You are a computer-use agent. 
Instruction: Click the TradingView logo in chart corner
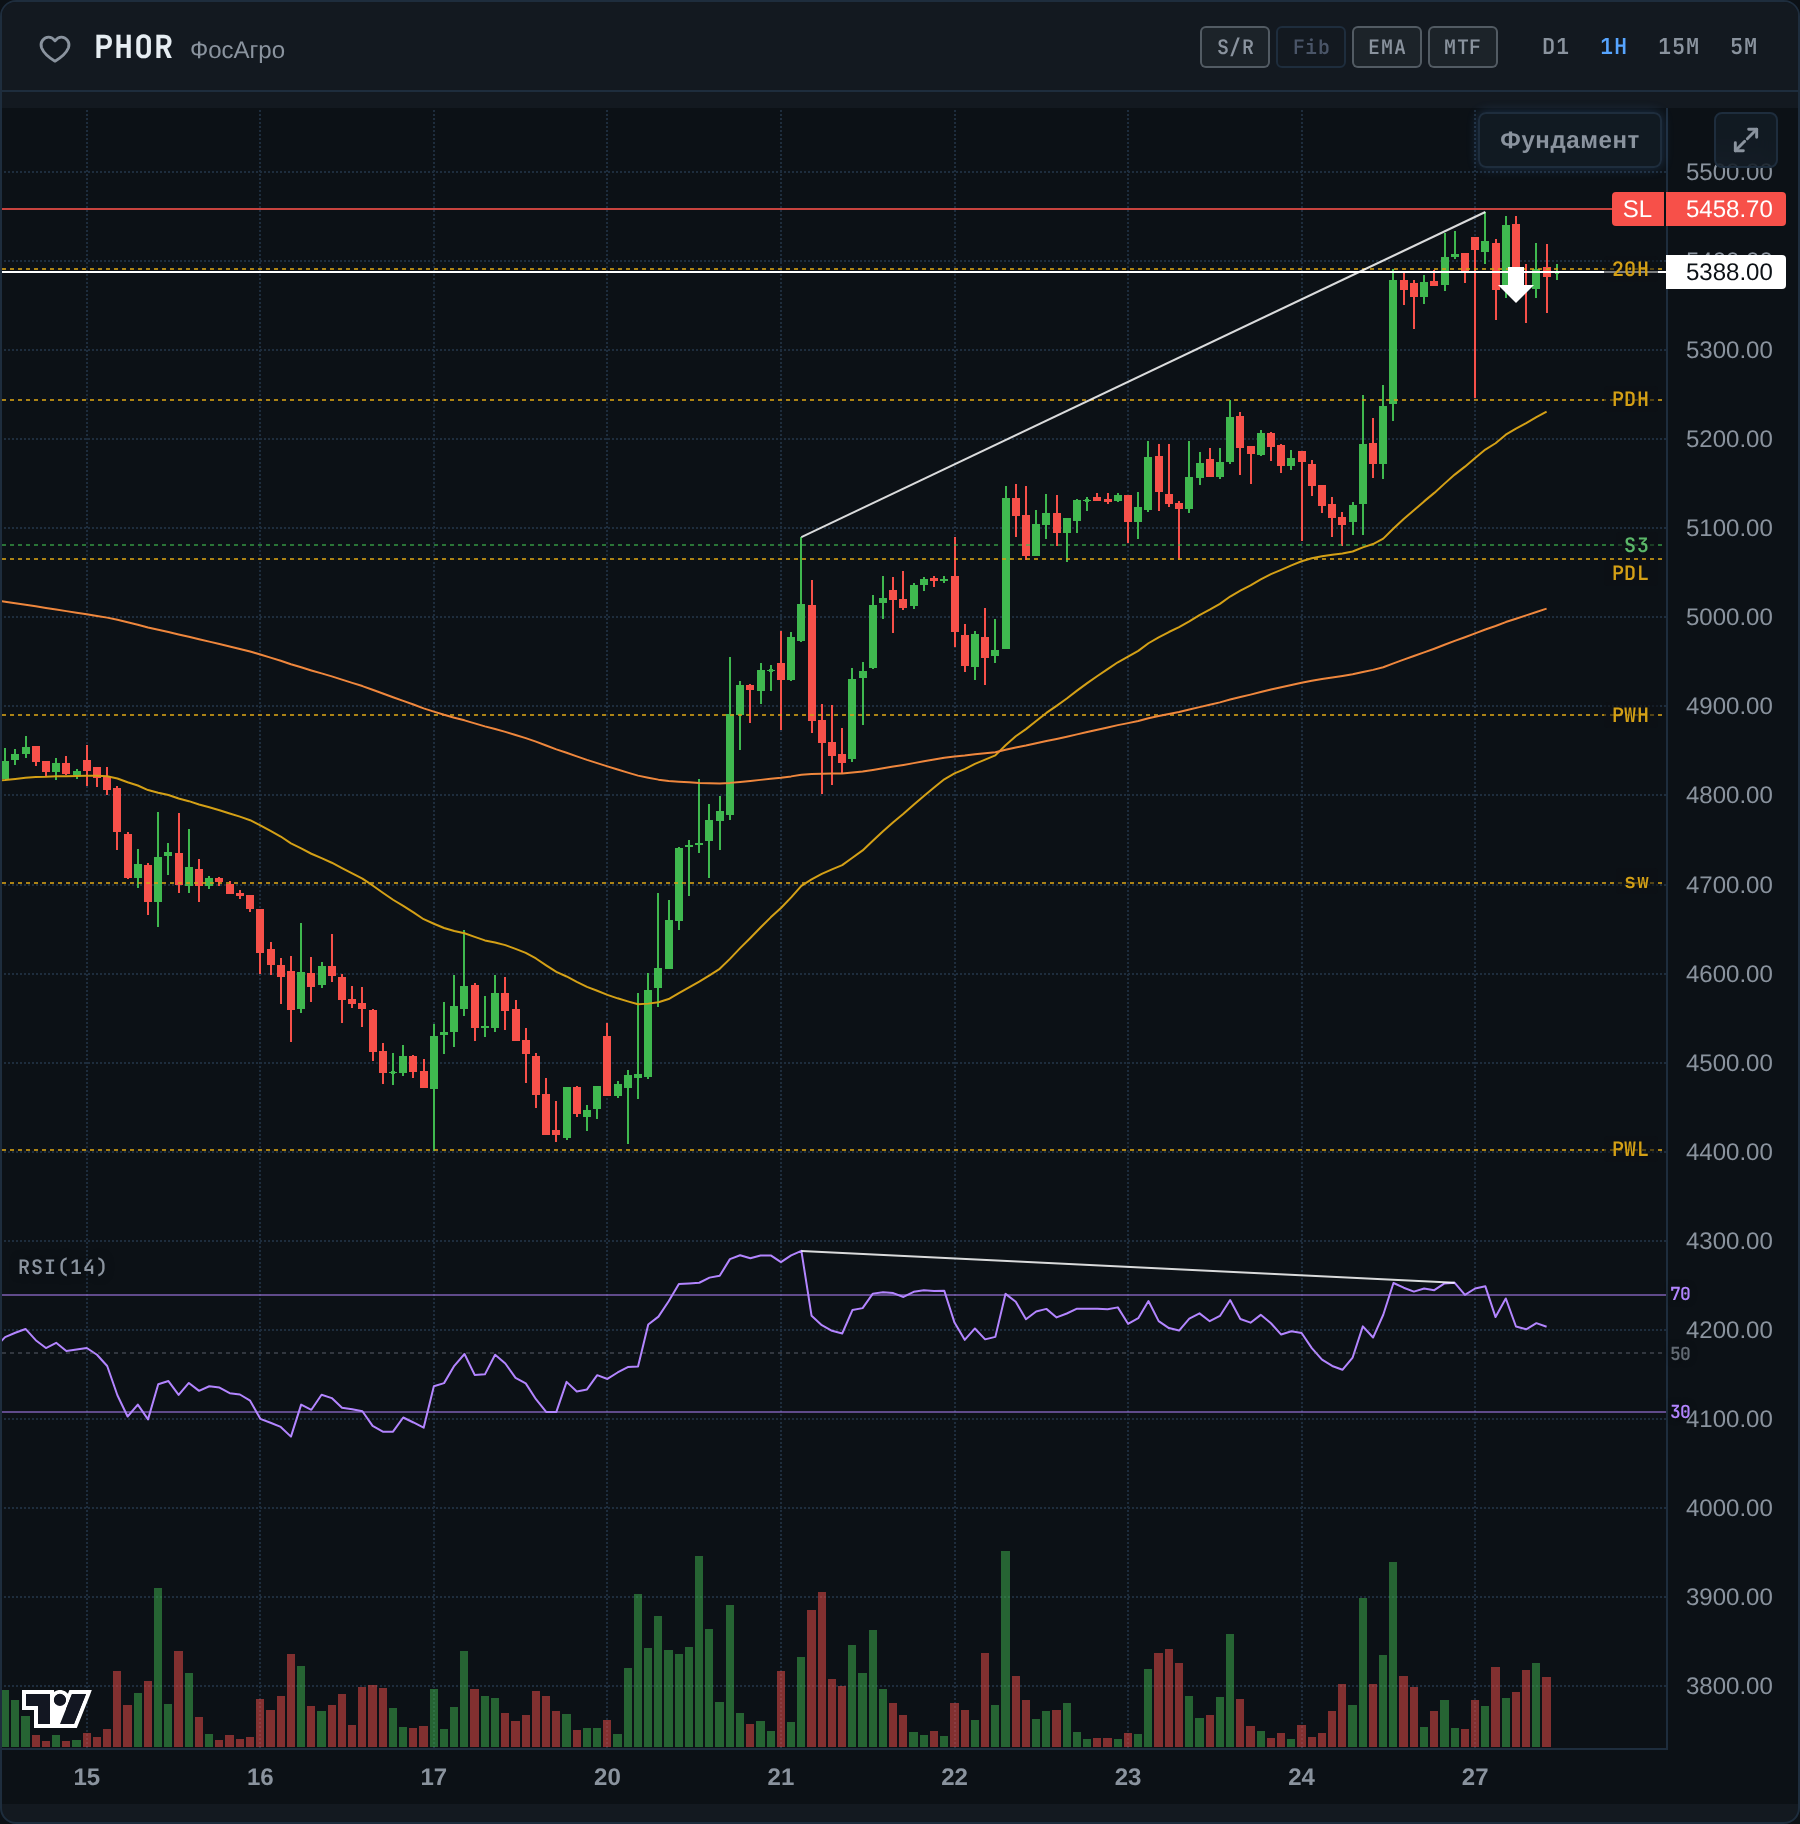pyautogui.click(x=56, y=1708)
